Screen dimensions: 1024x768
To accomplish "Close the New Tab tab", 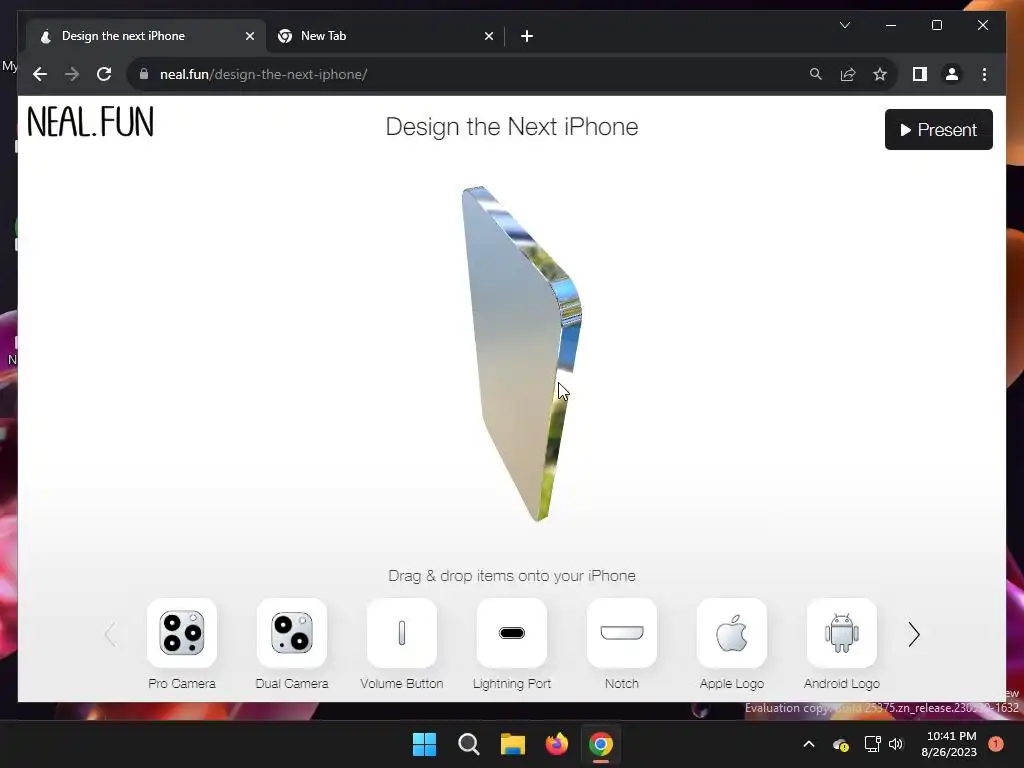I will [488, 36].
